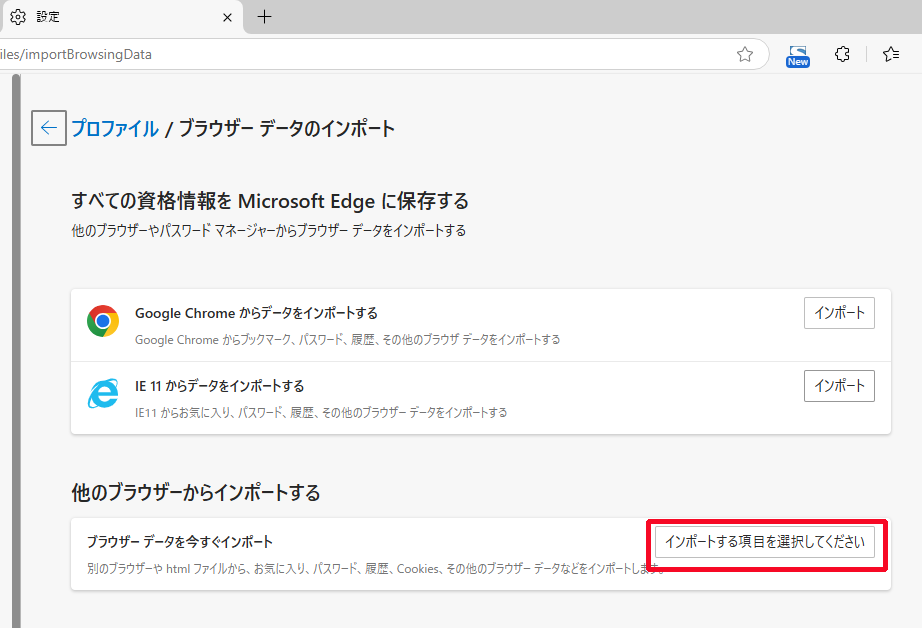Open the New feature toolbar icon
The image size is (922, 628).
(x=797, y=56)
